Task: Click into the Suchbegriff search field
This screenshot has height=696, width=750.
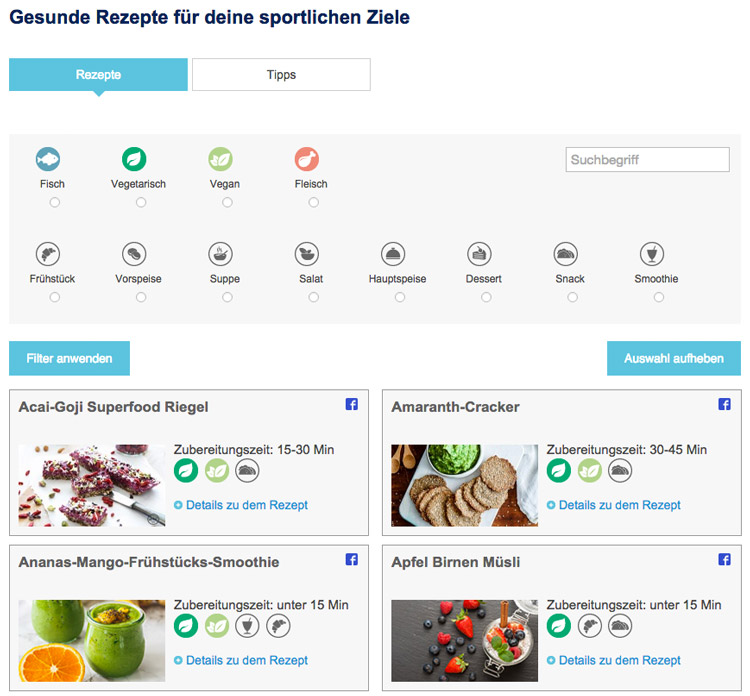Action: coord(647,160)
